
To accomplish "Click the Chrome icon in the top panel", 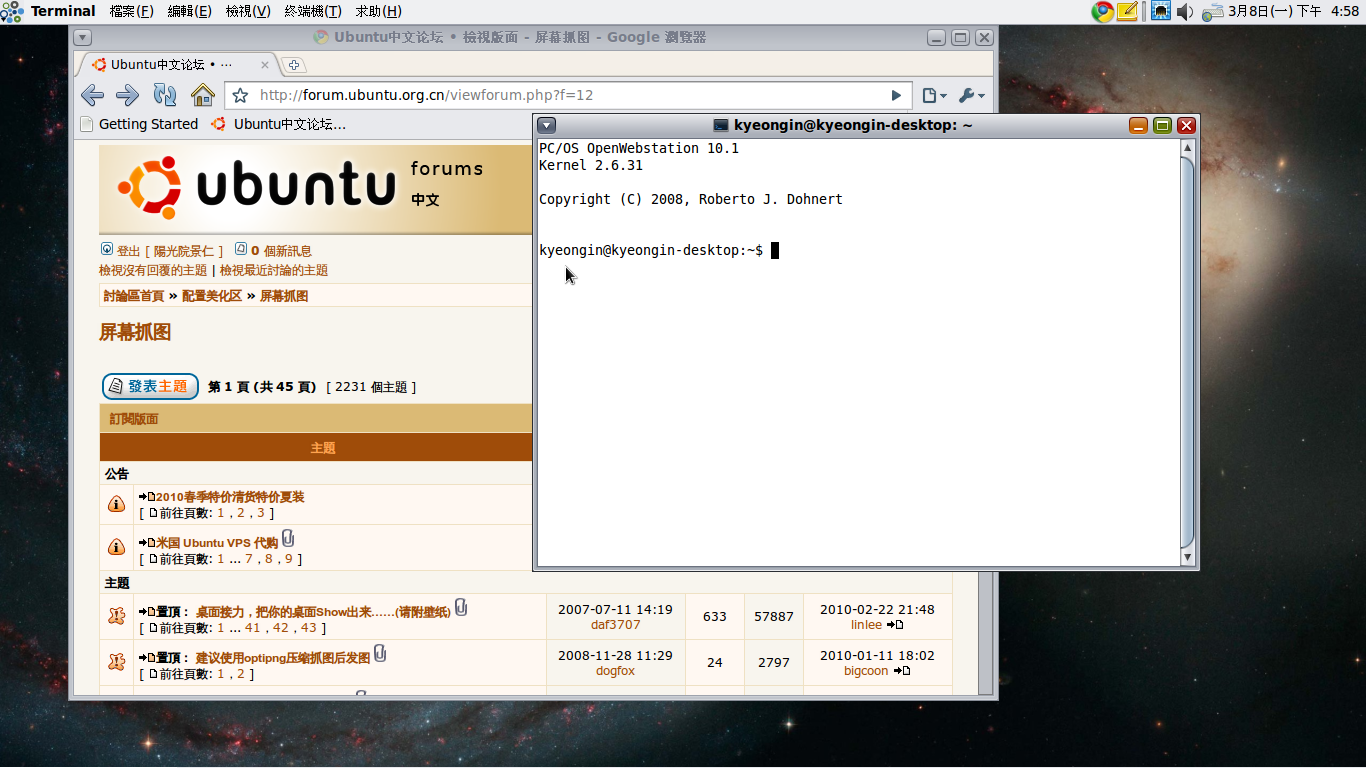I will [1102, 11].
